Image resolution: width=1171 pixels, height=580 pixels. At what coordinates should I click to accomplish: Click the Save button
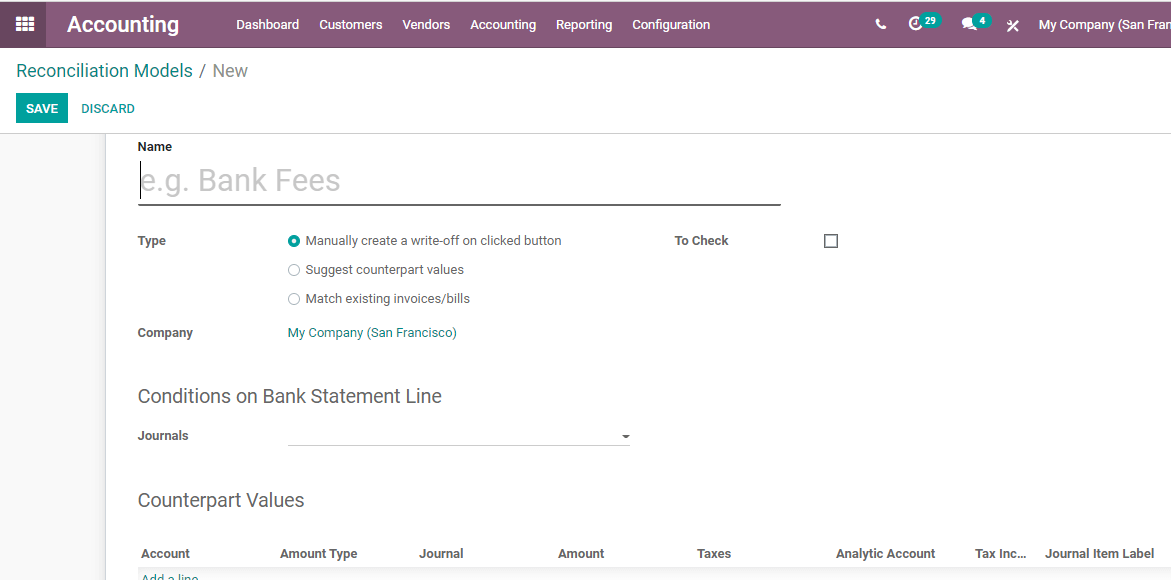(x=42, y=109)
